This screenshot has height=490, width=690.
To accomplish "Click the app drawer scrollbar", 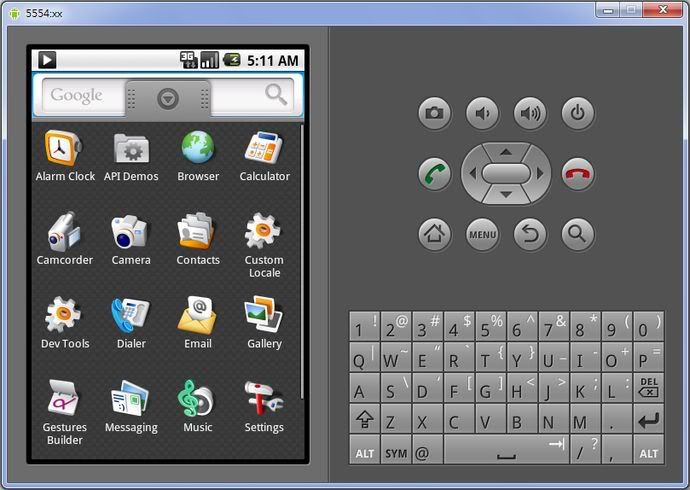I will [302, 262].
